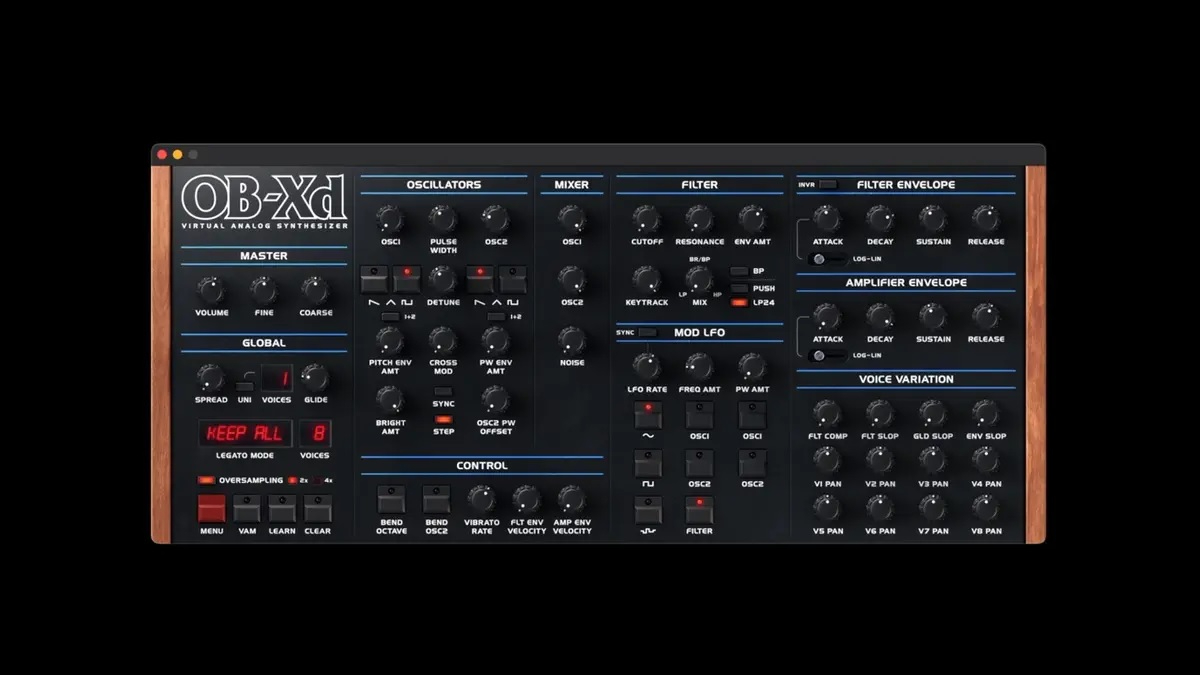This screenshot has height=675, width=1200.
Task: Click the Pulse Width knob
Action: point(443,219)
